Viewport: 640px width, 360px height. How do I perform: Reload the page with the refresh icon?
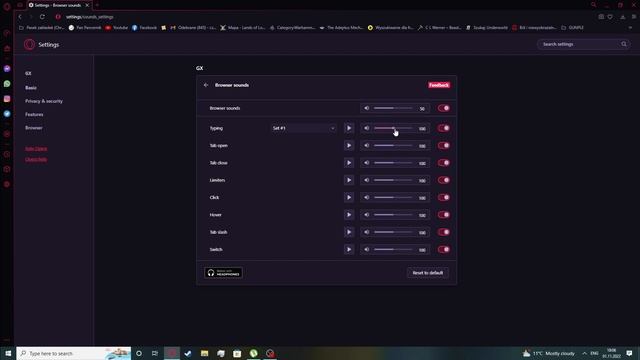tap(42, 17)
